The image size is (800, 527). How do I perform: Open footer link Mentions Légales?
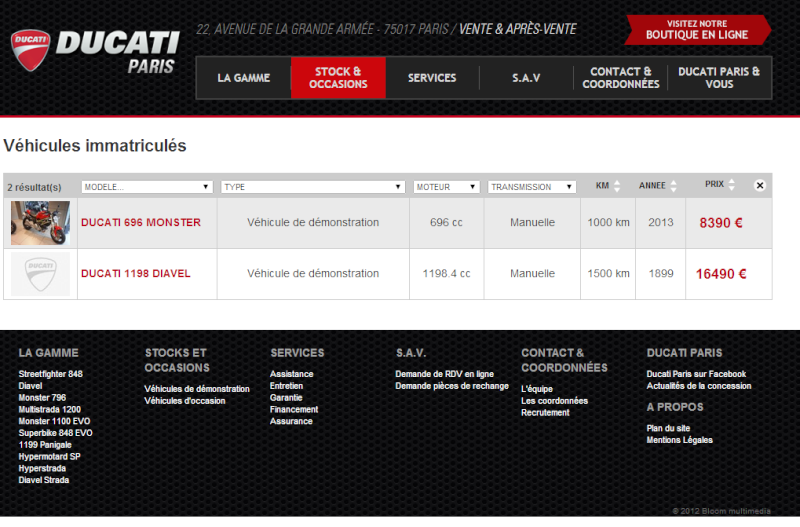(680, 440)
